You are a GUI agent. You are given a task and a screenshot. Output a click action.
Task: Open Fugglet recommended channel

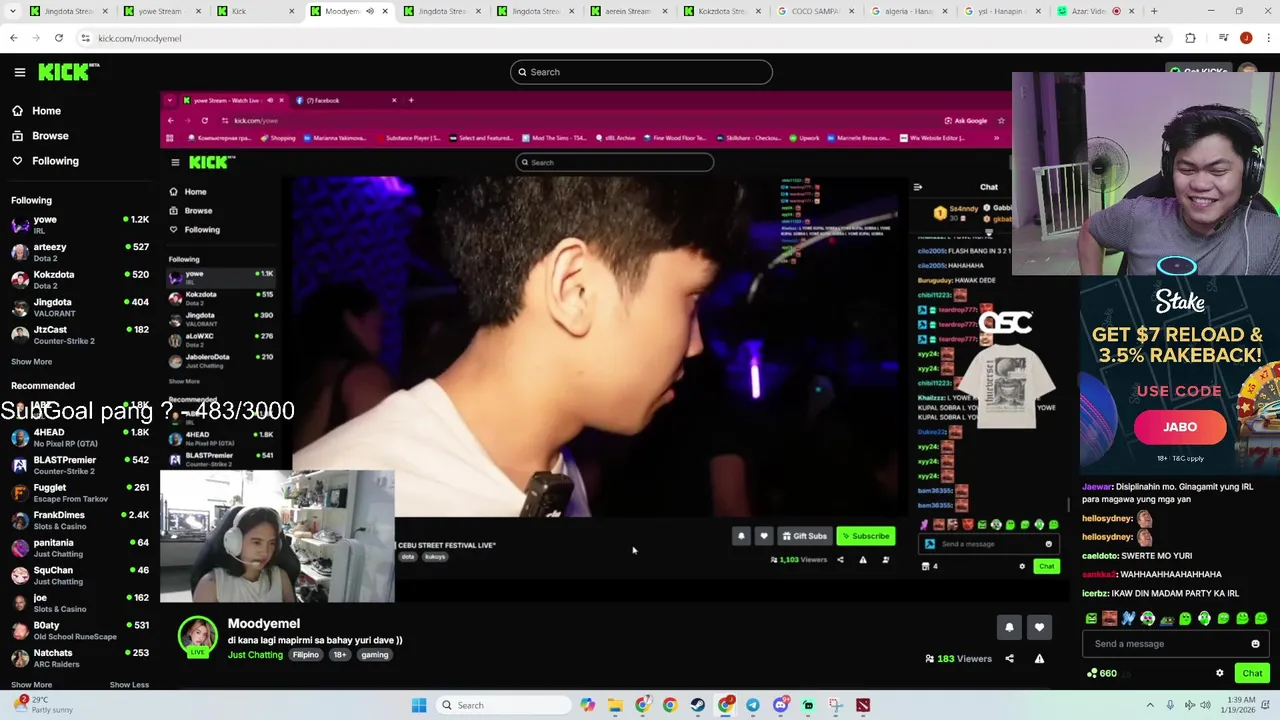point(80,492)
